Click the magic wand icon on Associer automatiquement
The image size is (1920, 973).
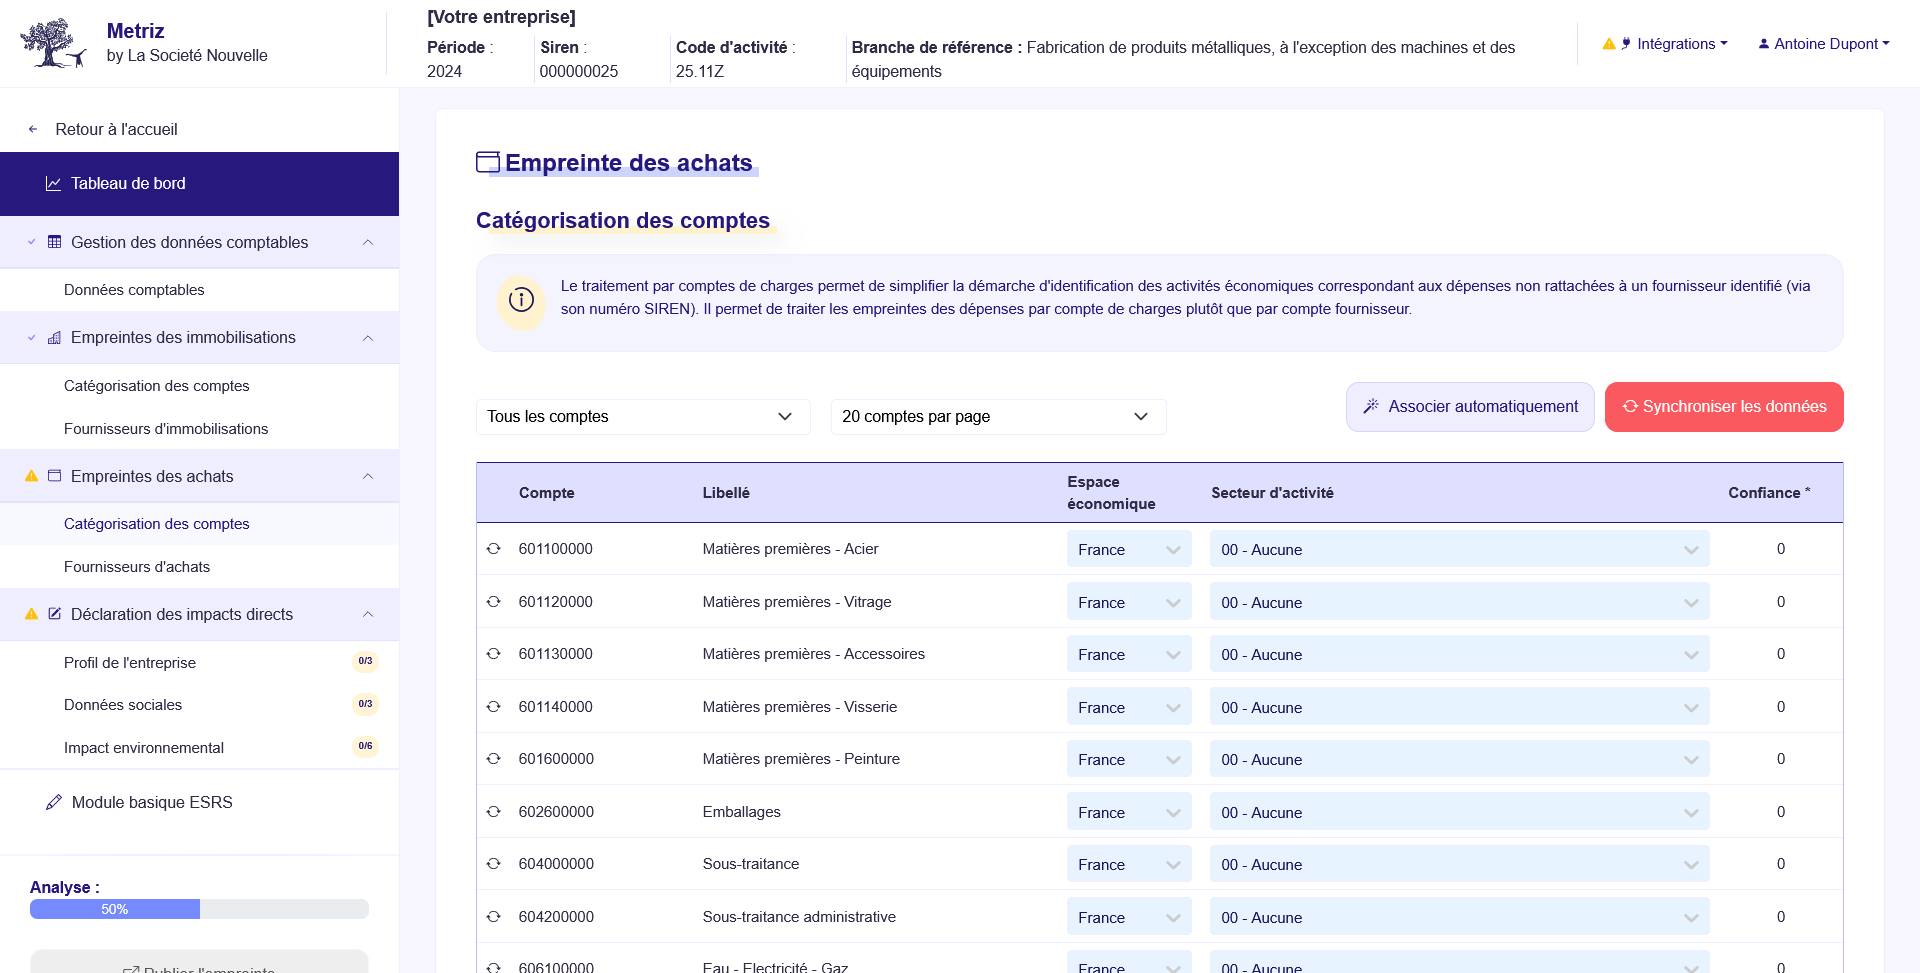[x=1370, y=406]
